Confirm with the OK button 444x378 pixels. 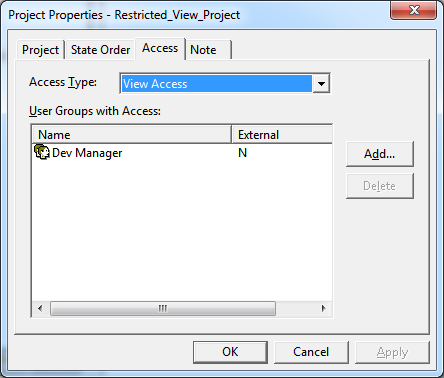click(x=230, y=352)
